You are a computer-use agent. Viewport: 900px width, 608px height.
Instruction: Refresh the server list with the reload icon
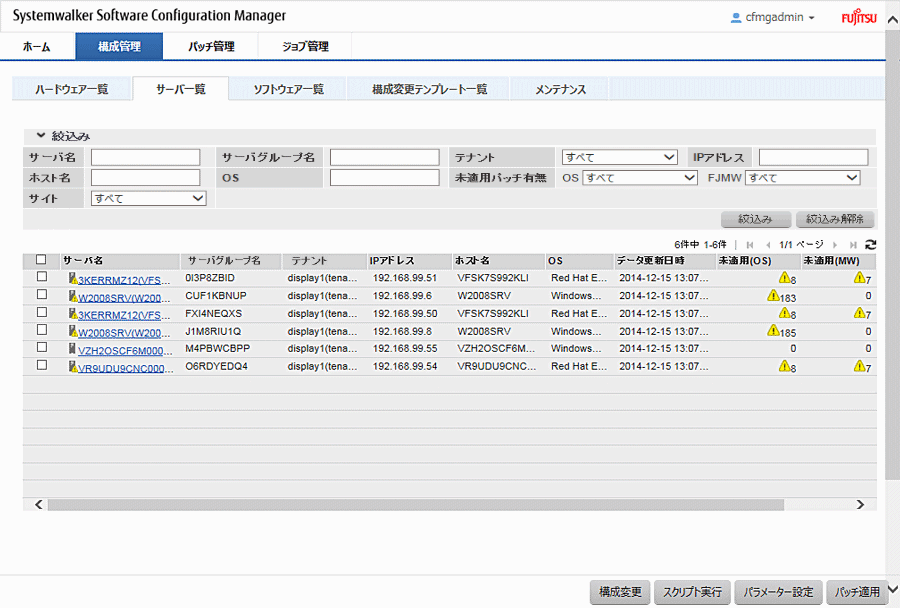871,245
